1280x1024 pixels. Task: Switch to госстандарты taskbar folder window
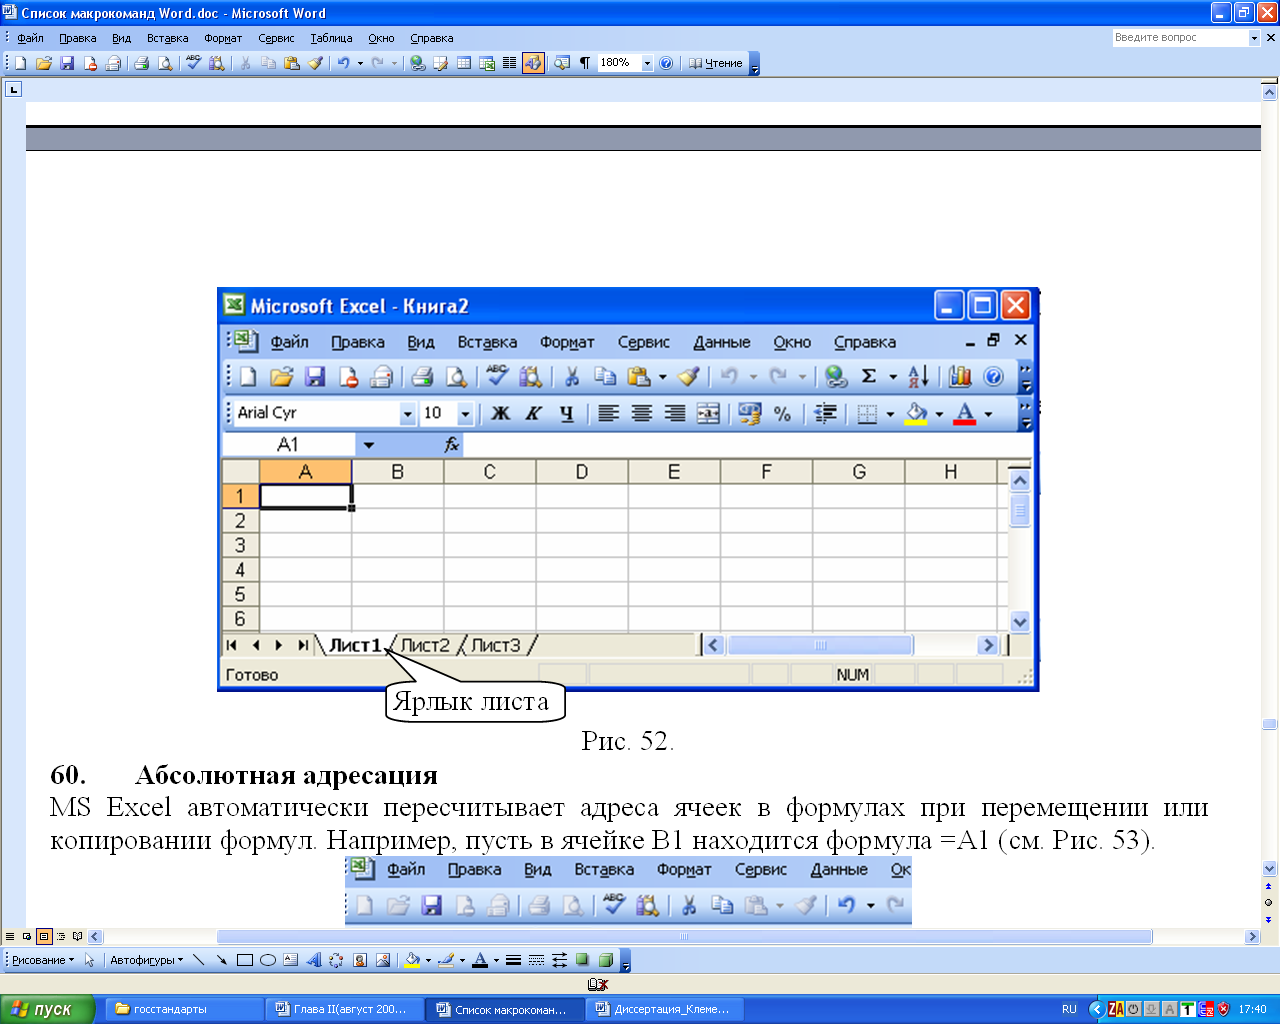pos(183,1009)
